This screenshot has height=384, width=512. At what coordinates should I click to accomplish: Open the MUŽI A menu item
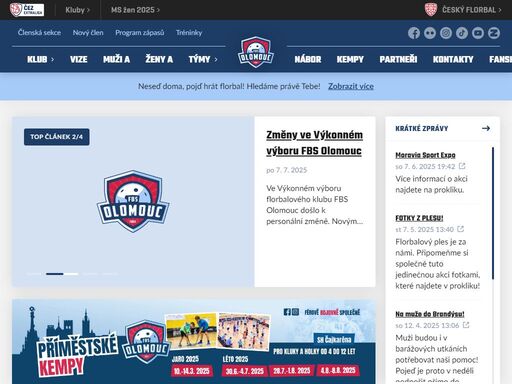click(116, 59)
